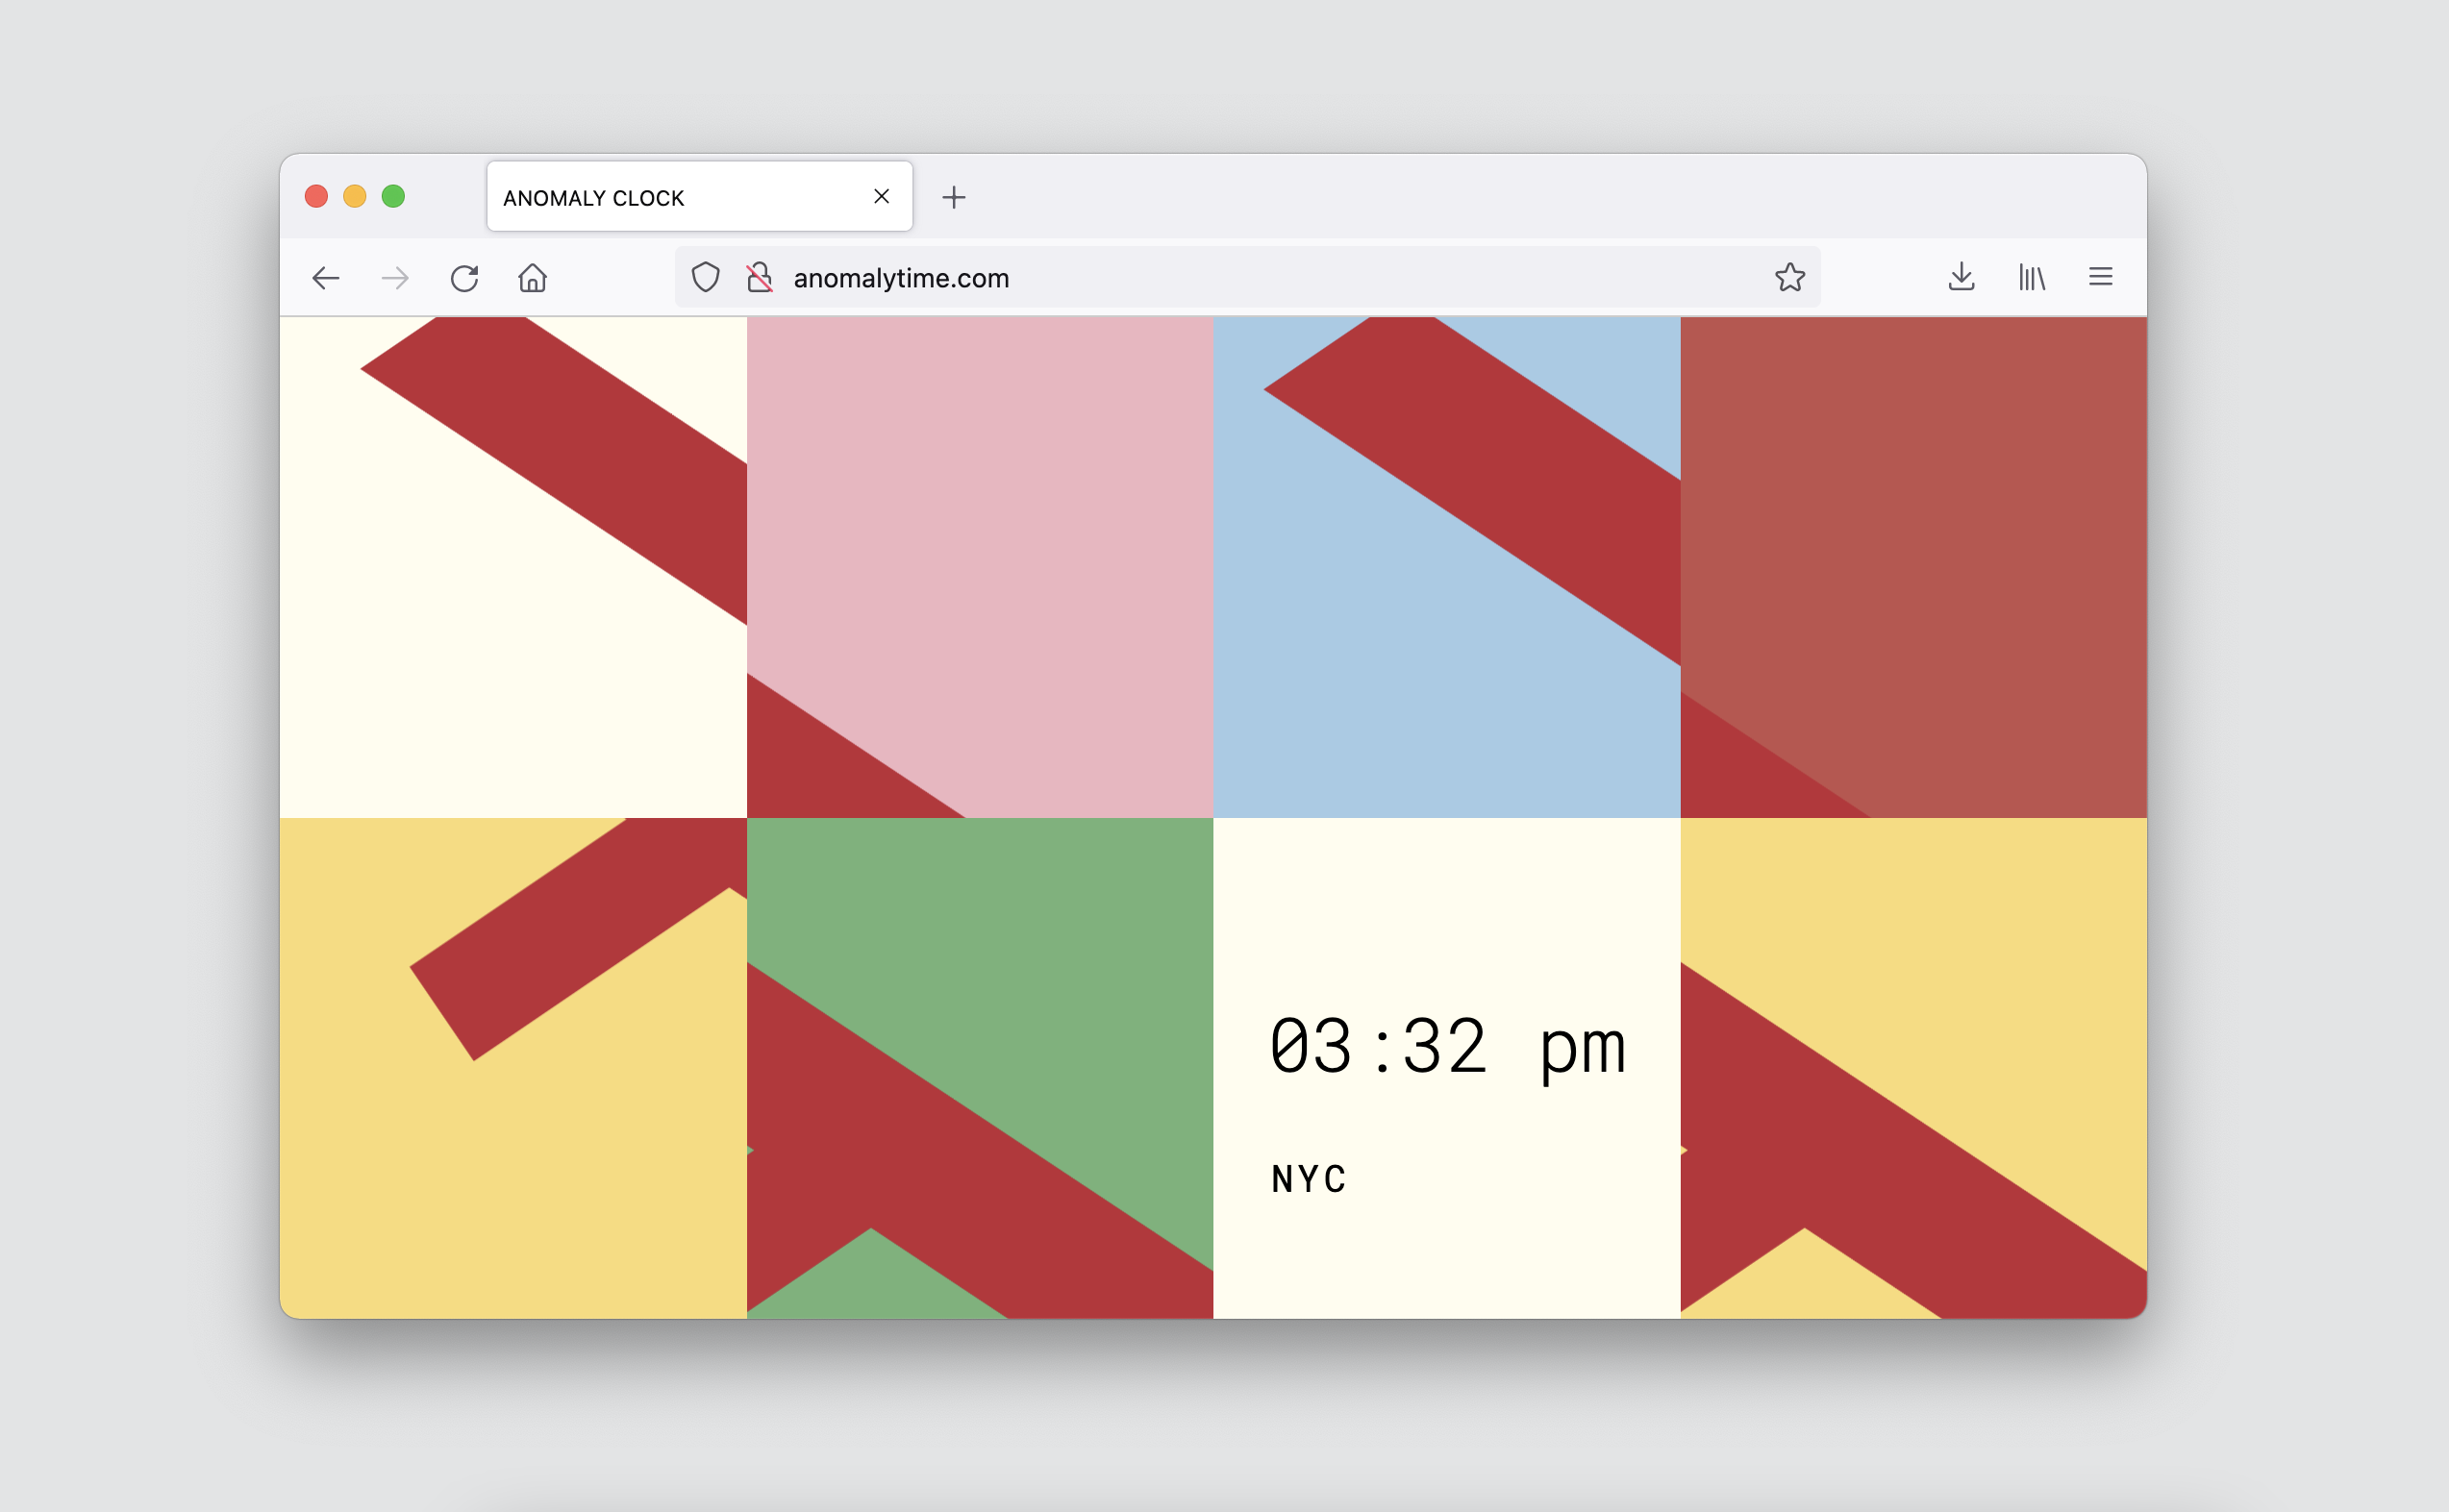Bookmark this page with the star
The width and height of the screenshot is (2449, 1512).
(1789, 277)
